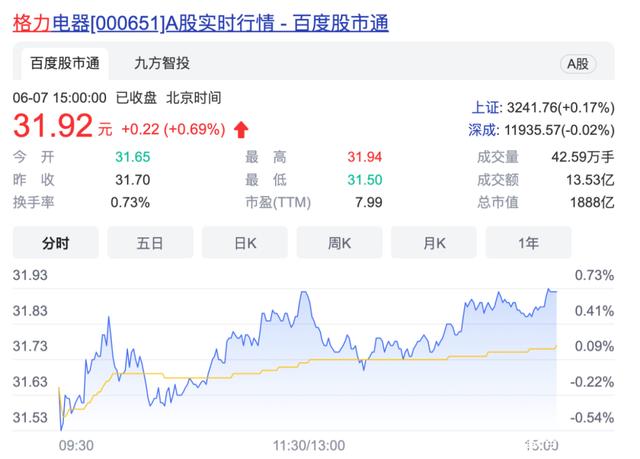Select the 日K chart tab
Image resolution: width=640 pixels, height=459 pixels.
tap(245, 243)
